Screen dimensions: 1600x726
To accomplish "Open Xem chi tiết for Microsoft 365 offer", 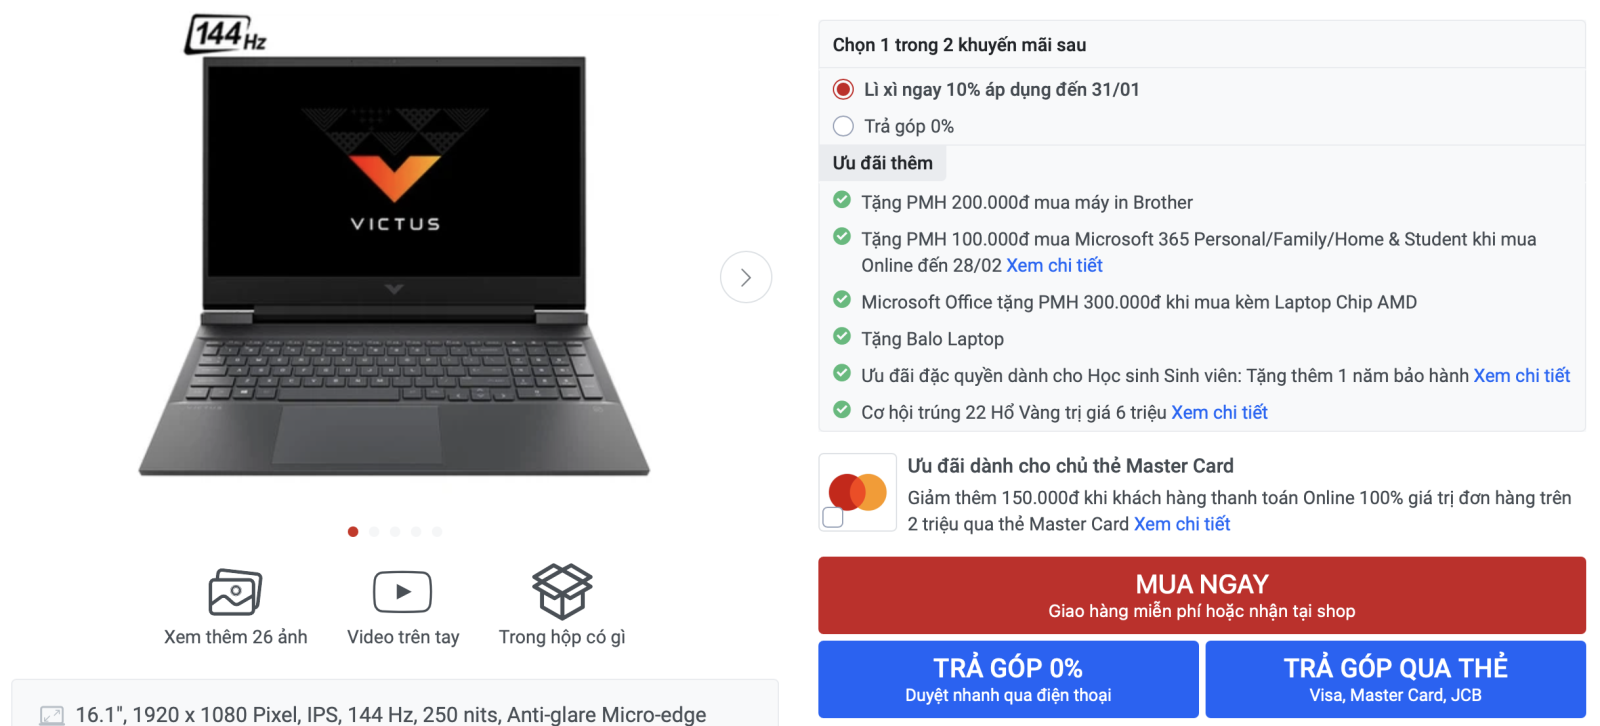I will click(x=1054, y=265).
